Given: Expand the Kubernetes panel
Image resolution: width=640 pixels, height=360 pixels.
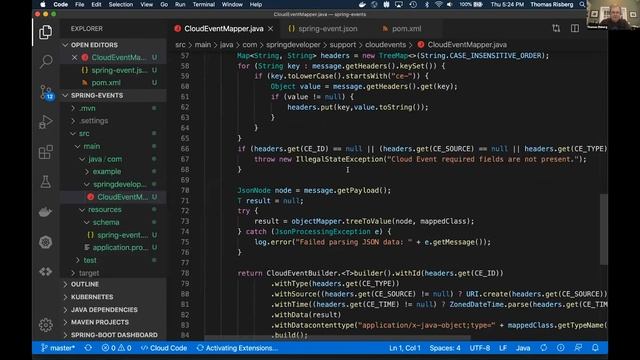Looking at the screenshot, I should tap(113, 297).
